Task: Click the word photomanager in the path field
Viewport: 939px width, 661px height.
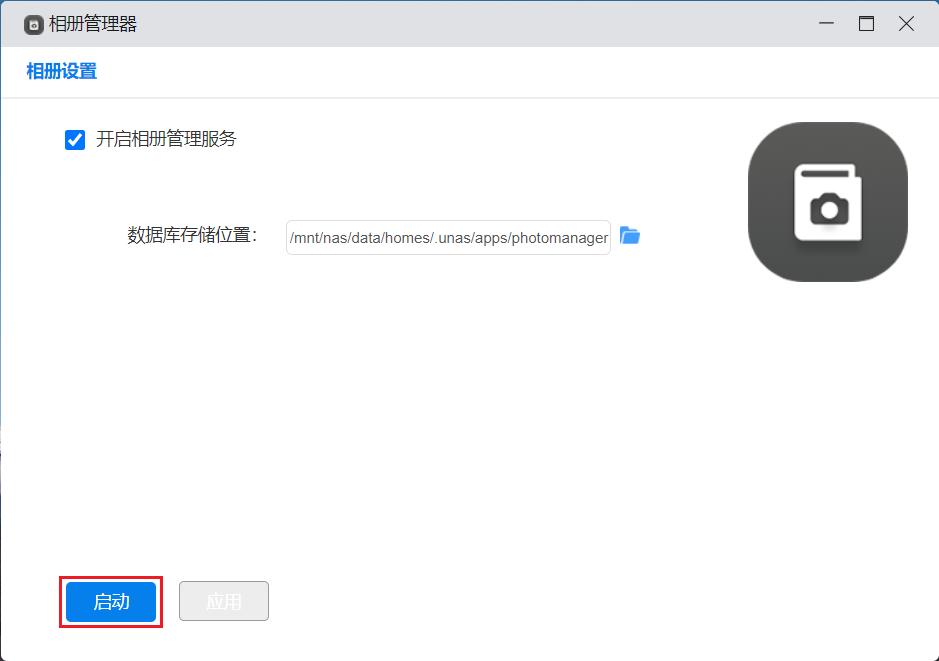Action: click(559, 238)
